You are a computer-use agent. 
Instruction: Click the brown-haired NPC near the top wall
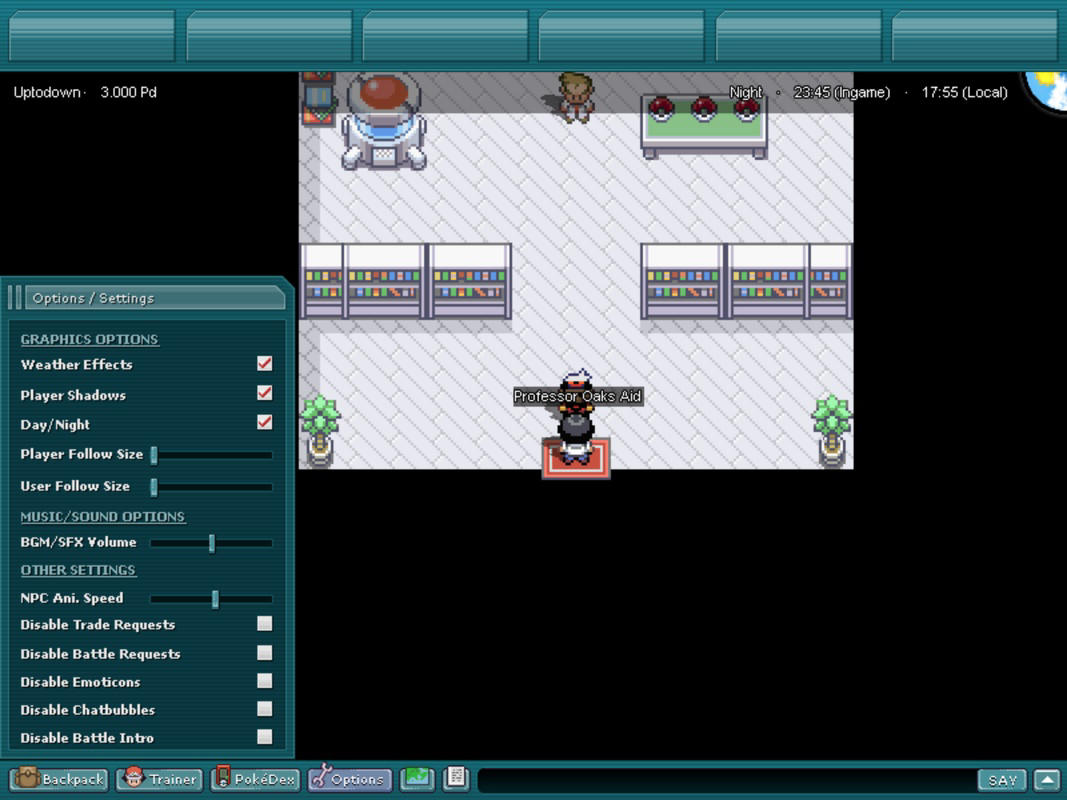point(576,98)
